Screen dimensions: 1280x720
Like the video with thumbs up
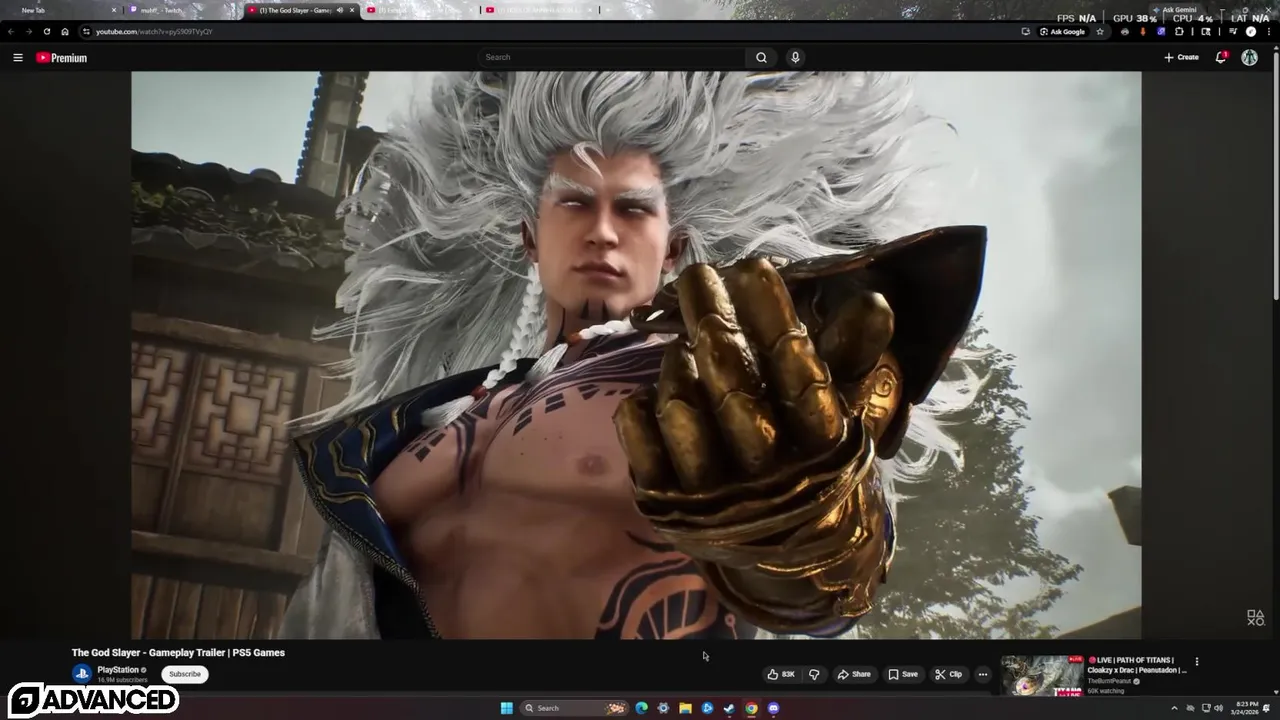click(x=781, y=674)
